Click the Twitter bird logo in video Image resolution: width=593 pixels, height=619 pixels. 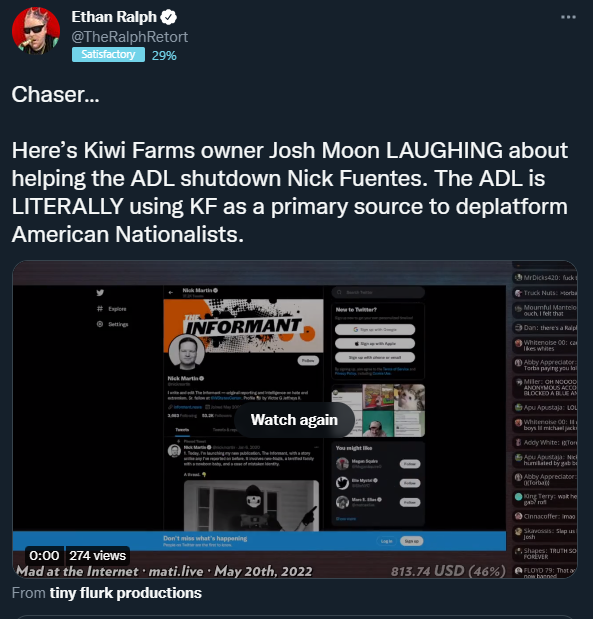coord(100,293)
